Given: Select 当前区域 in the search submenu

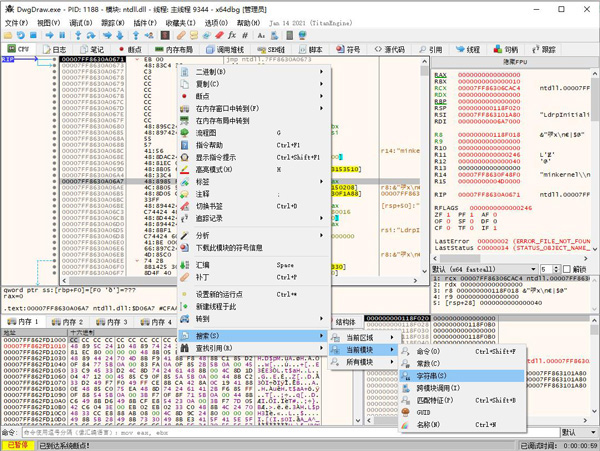Looking at the screenshot, I should [365, 337].
